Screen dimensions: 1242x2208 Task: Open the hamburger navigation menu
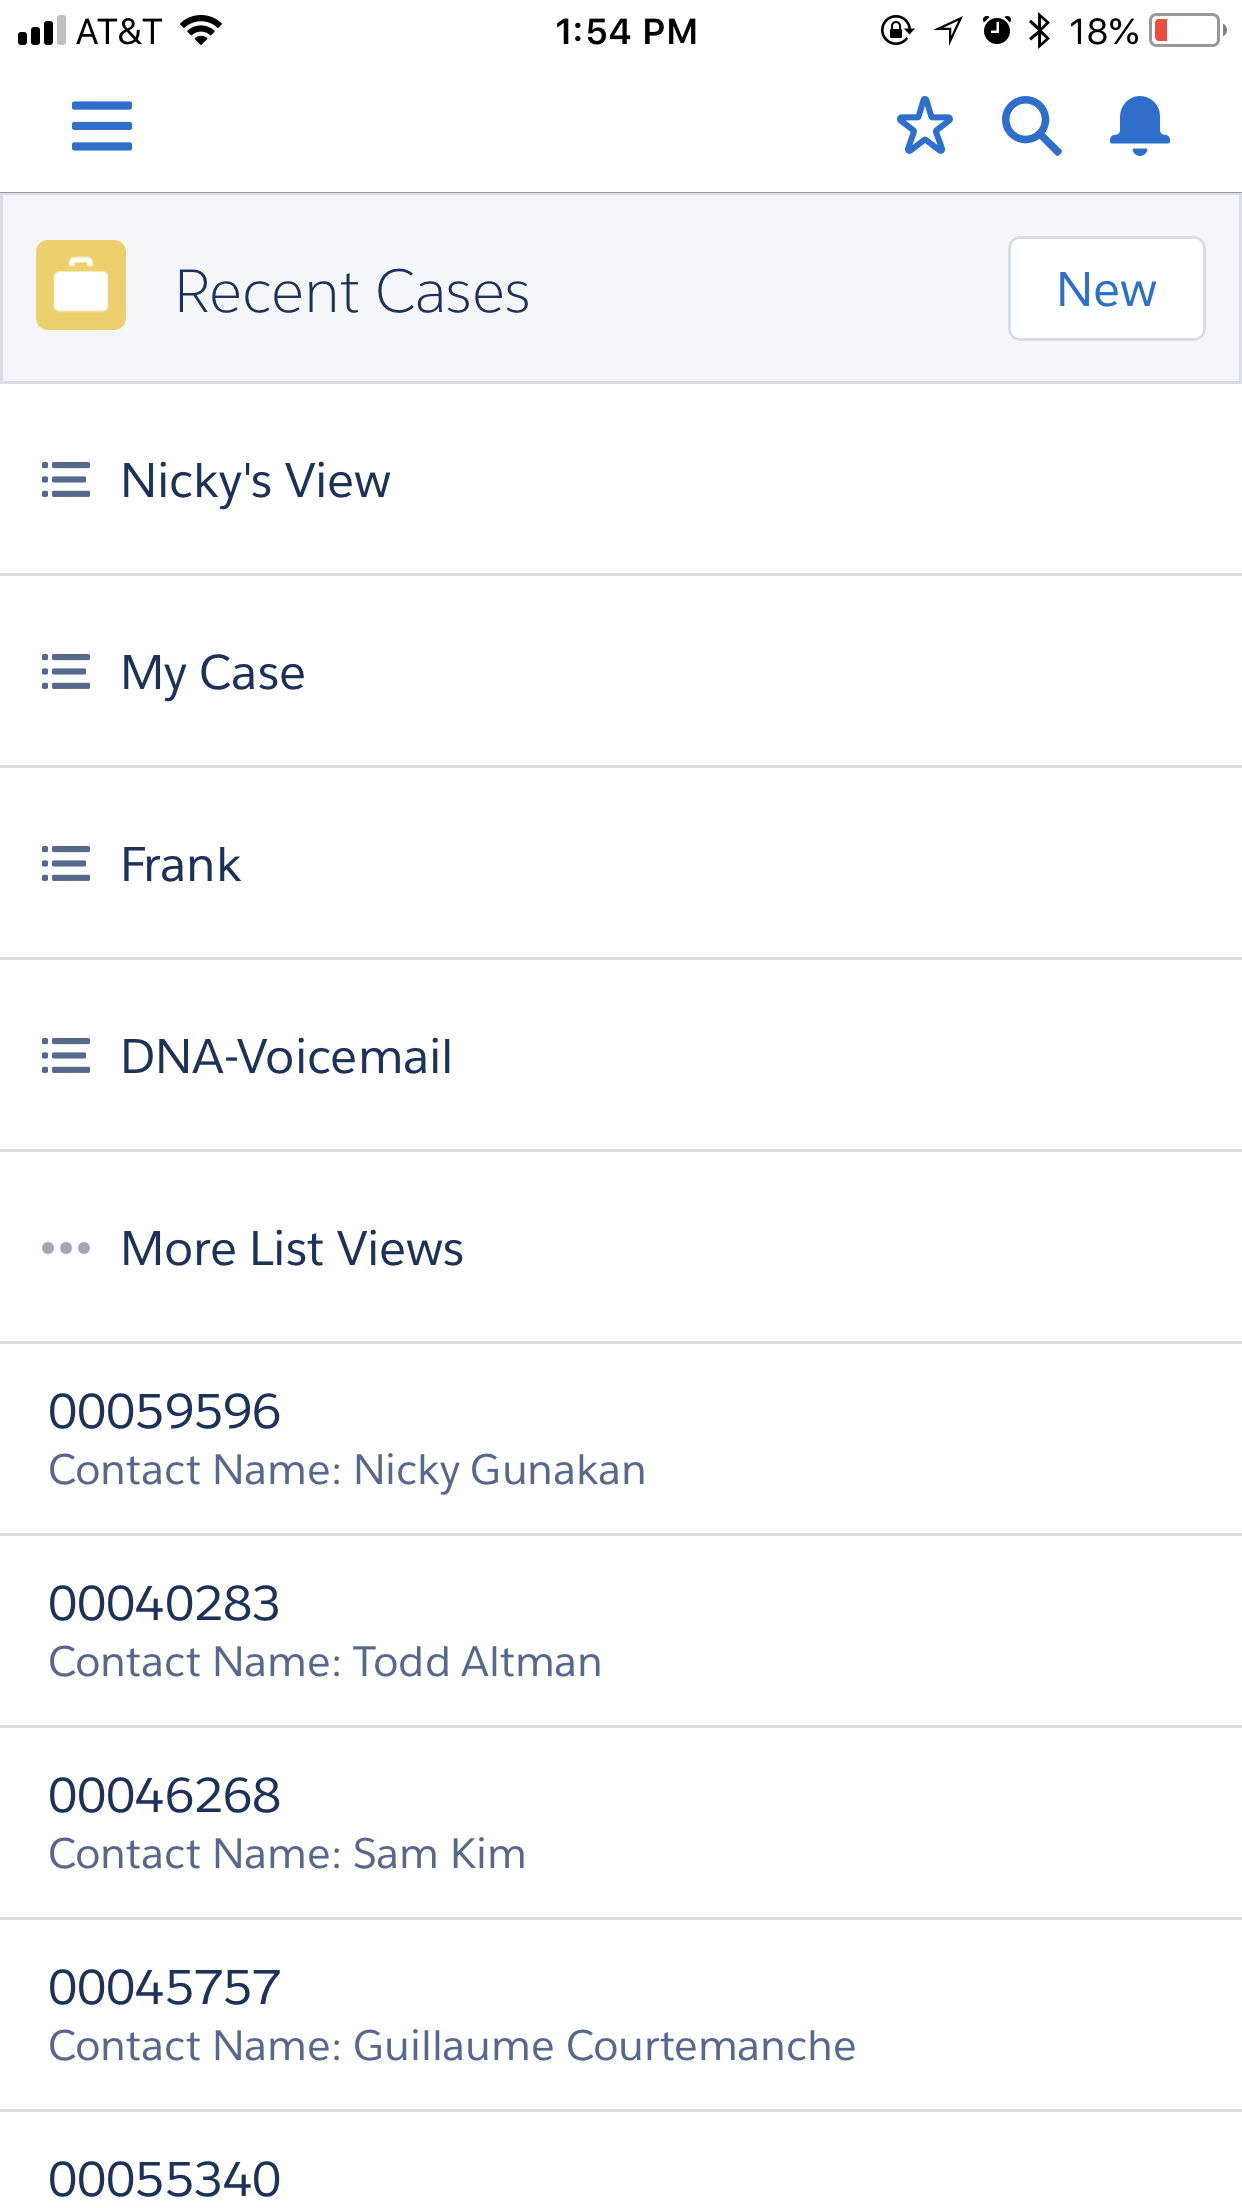coord(102,126)
